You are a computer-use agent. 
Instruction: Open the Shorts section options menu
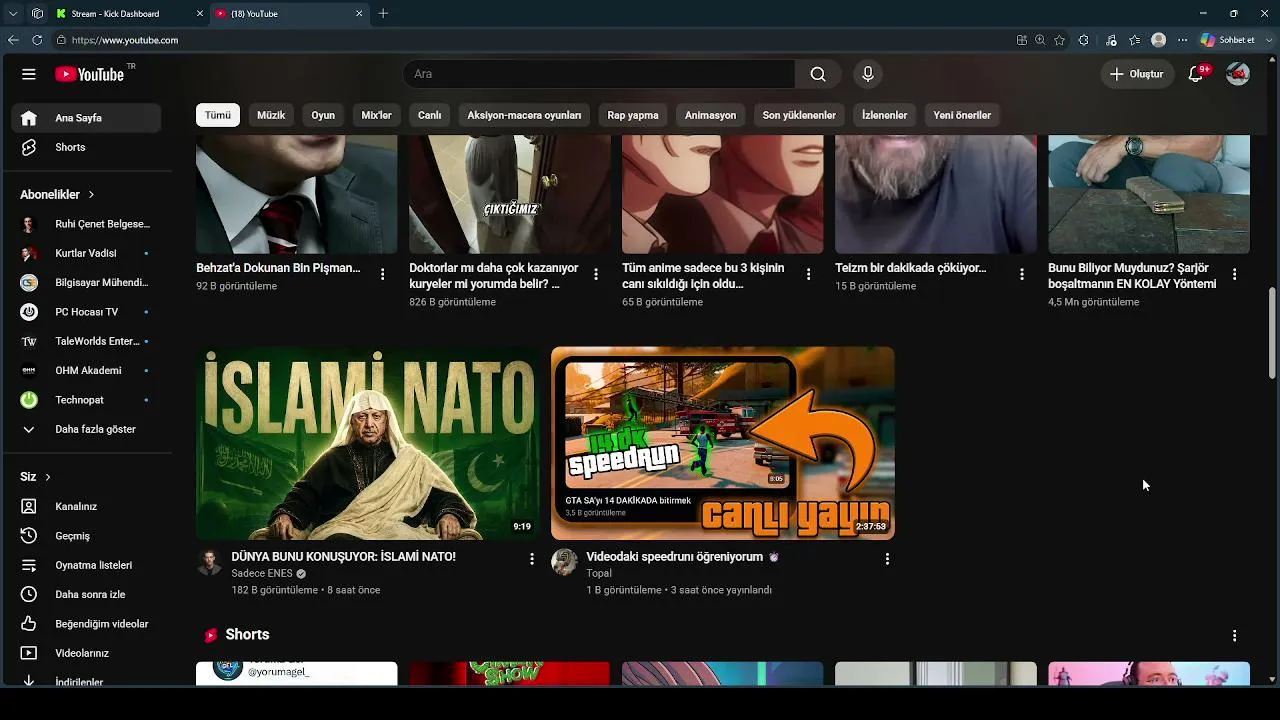(x=1235, y=636)
